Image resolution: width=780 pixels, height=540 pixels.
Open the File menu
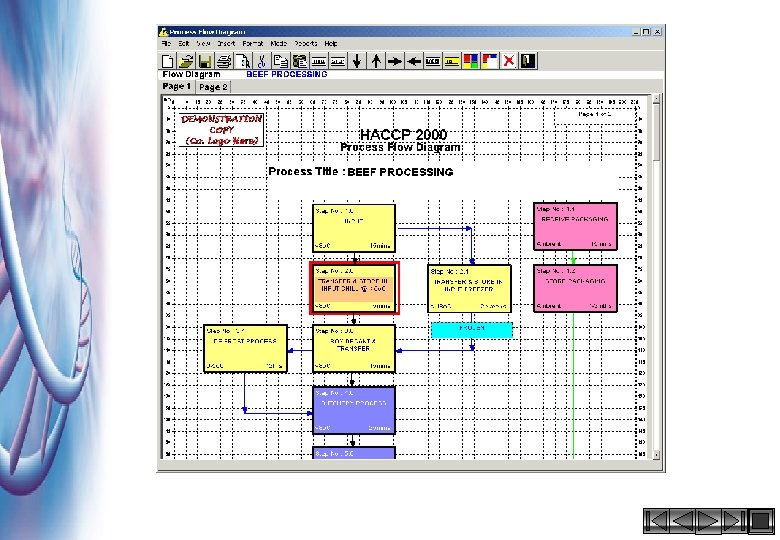tap(166, 43)
